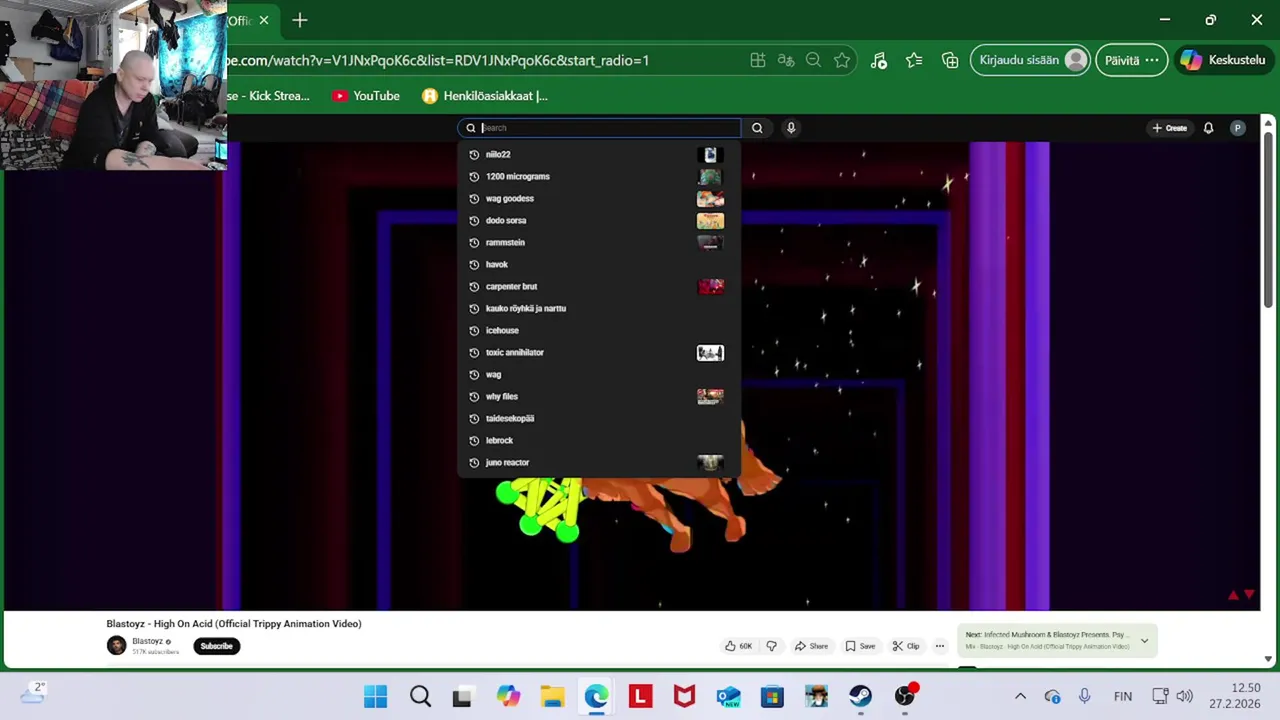Click the address bar URL
The image size is (1280, 720).
point(439,61)
